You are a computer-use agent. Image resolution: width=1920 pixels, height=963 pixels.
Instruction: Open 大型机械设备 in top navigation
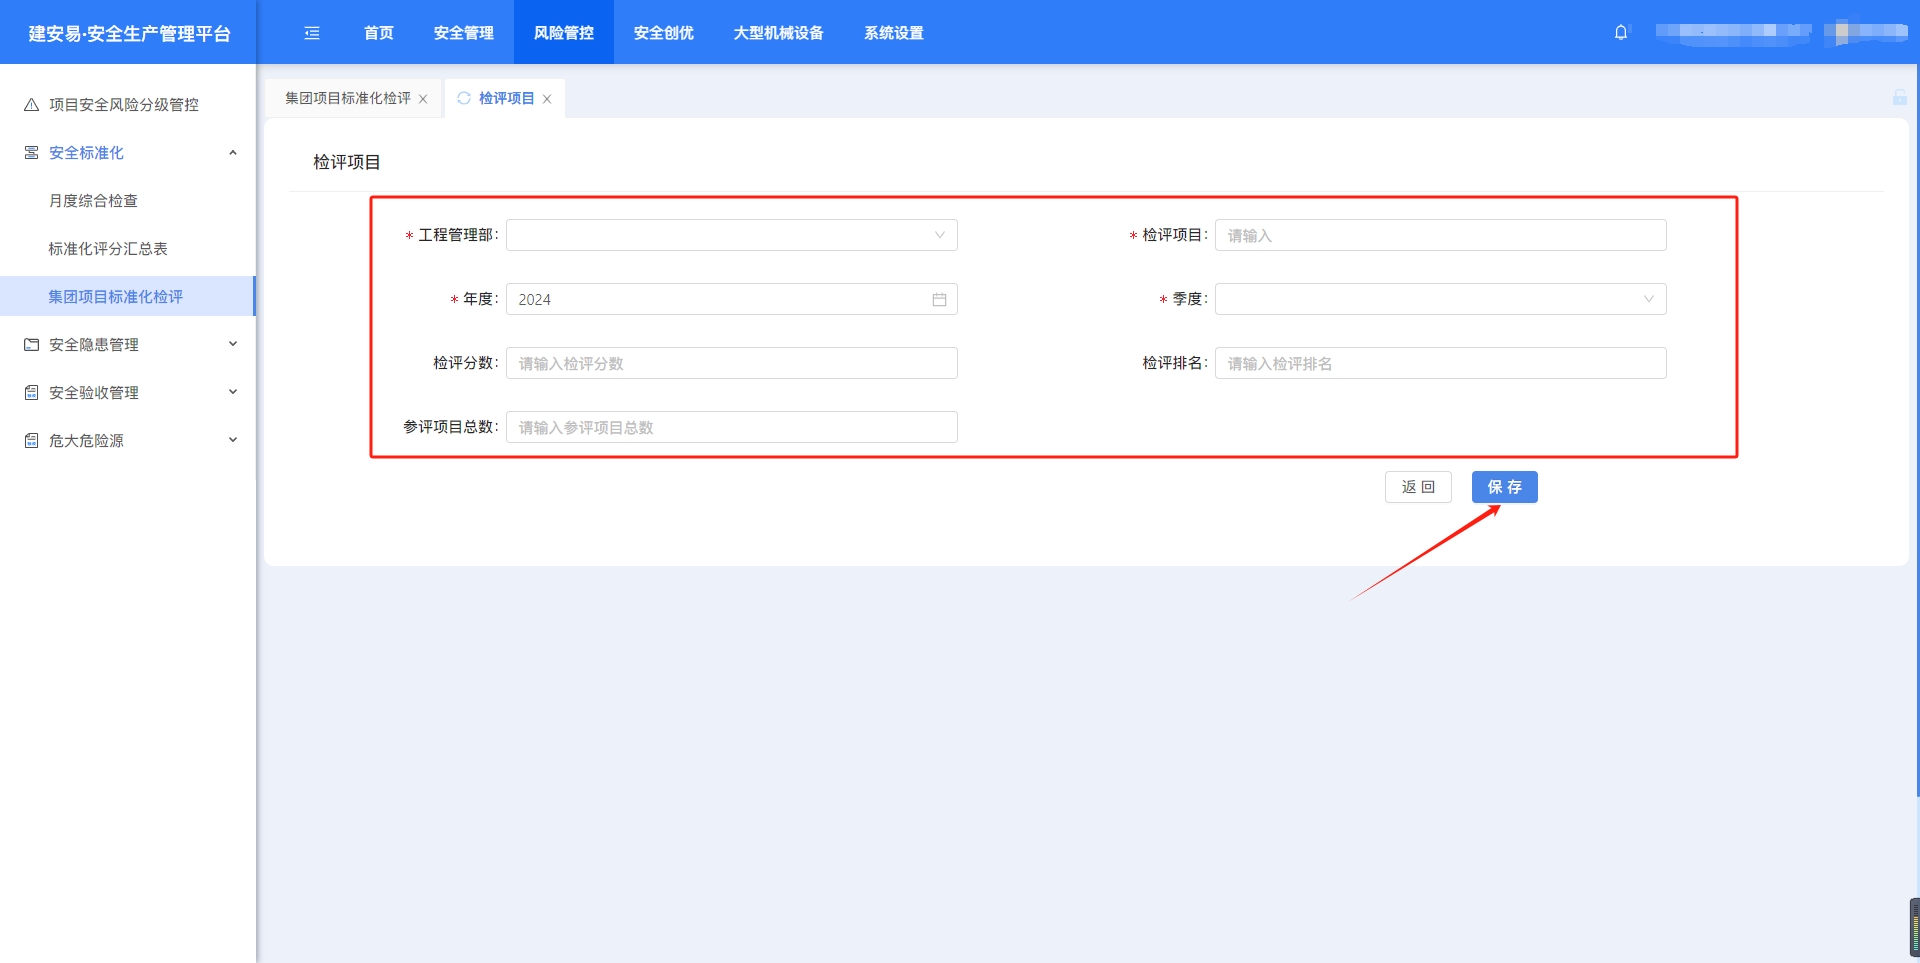click(778, 33)
